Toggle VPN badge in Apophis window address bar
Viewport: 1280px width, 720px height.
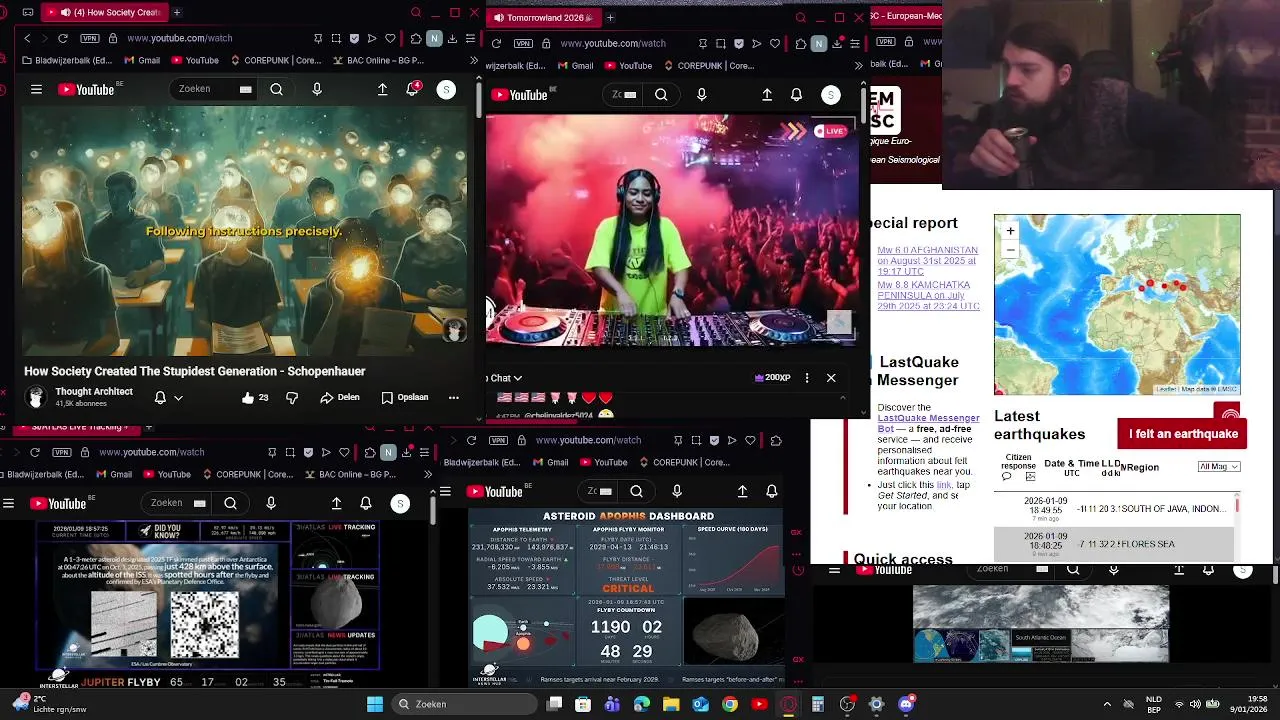(x=498, y=440)
